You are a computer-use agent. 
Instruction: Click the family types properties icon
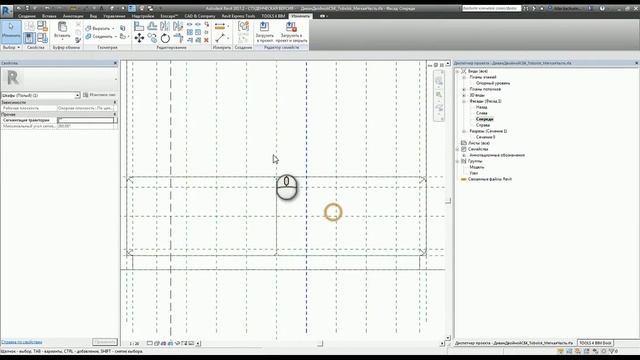(x=42, y=38)
